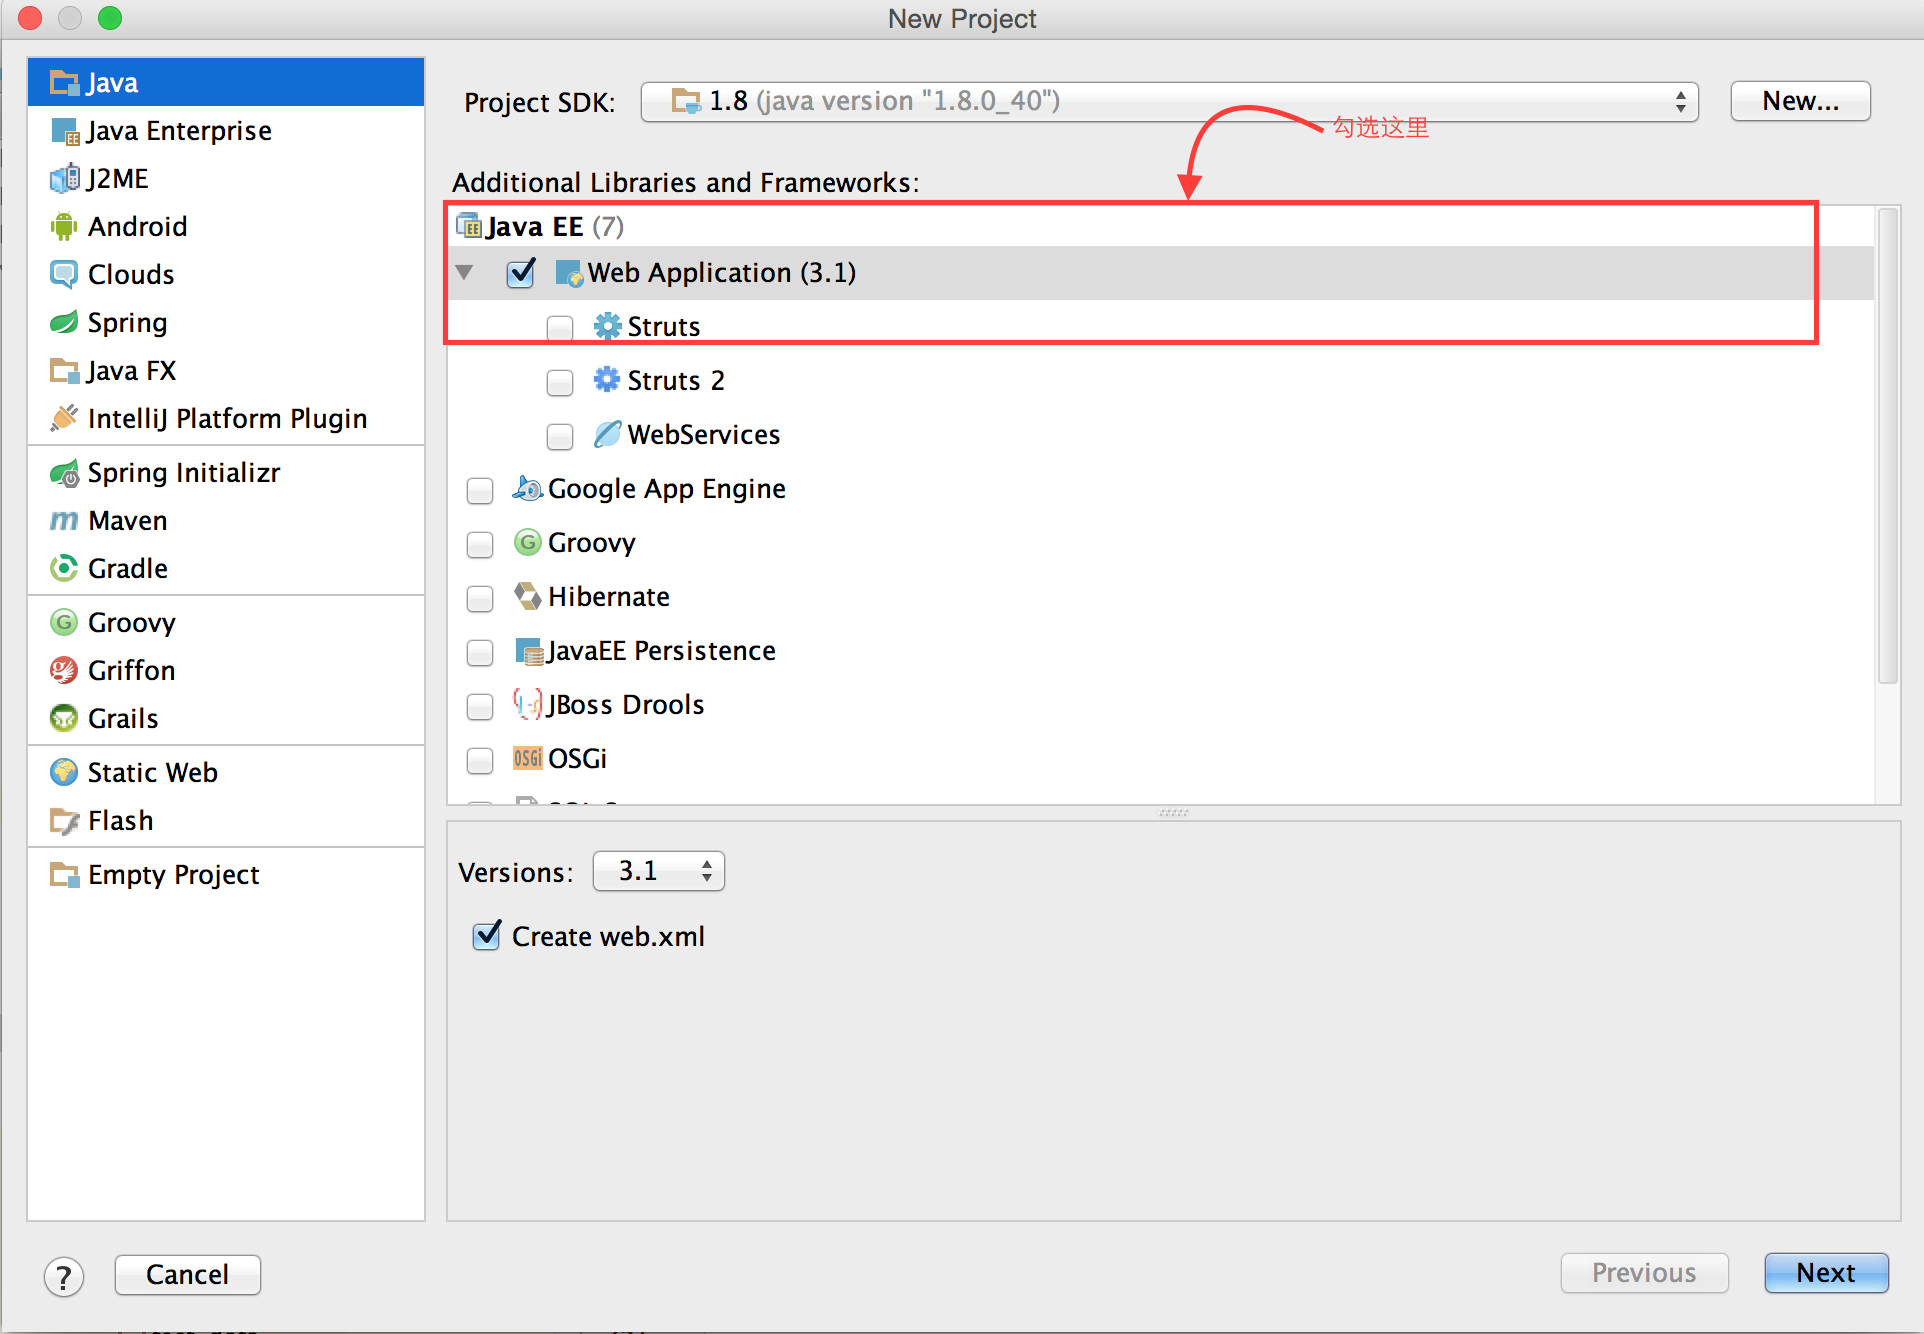Click the OSGi icon
The width and height of the screenshot is (1924, 1334).
(x=527, y=759)
